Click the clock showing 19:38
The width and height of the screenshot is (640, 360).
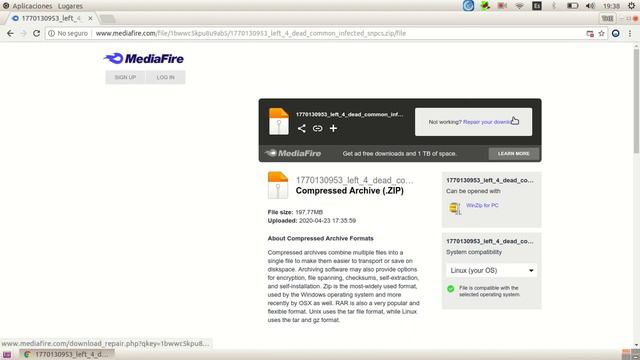coord(611,6)
